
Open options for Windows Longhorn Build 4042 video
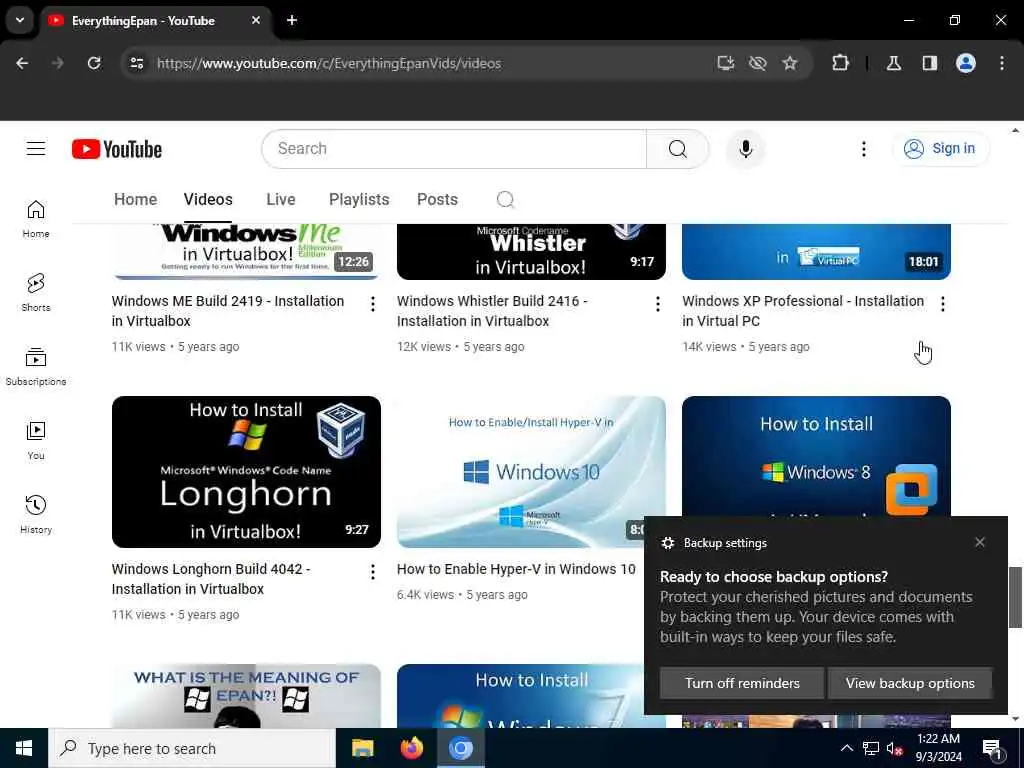point(372,572)
